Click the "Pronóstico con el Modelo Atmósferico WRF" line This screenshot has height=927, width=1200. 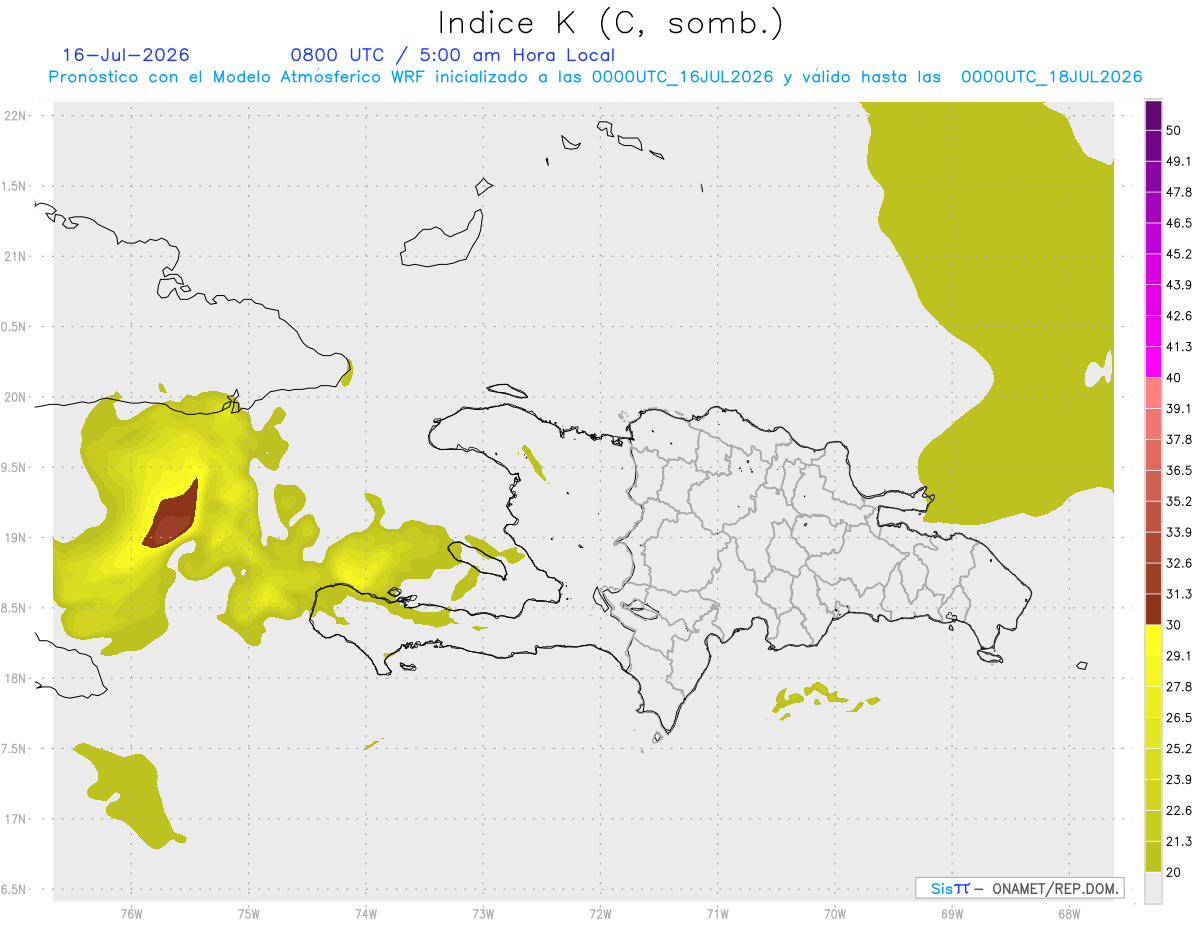(595, 77)
